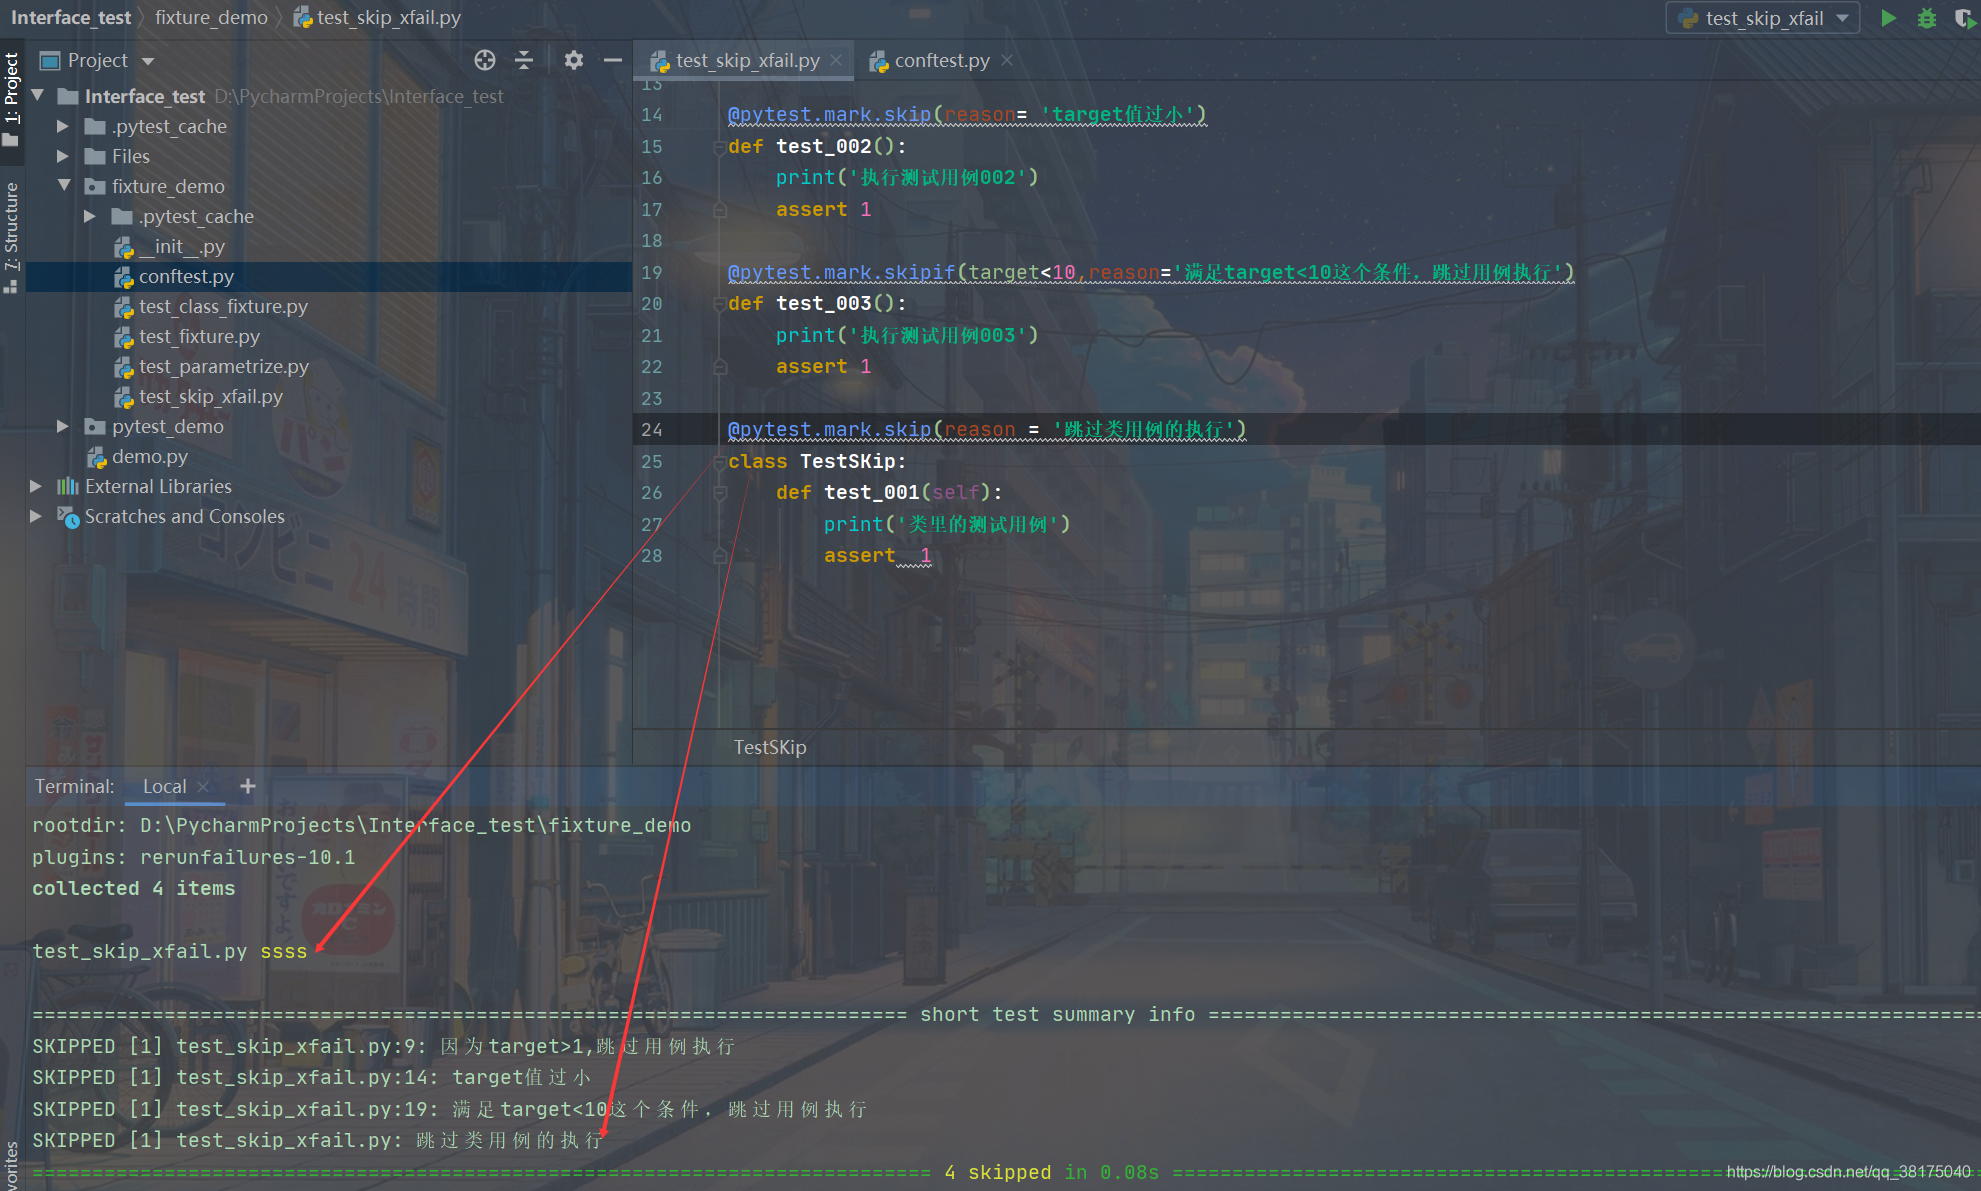Expand the root .pytest_cache folder
The image size is (1981, 1191).
coord(63,126)
